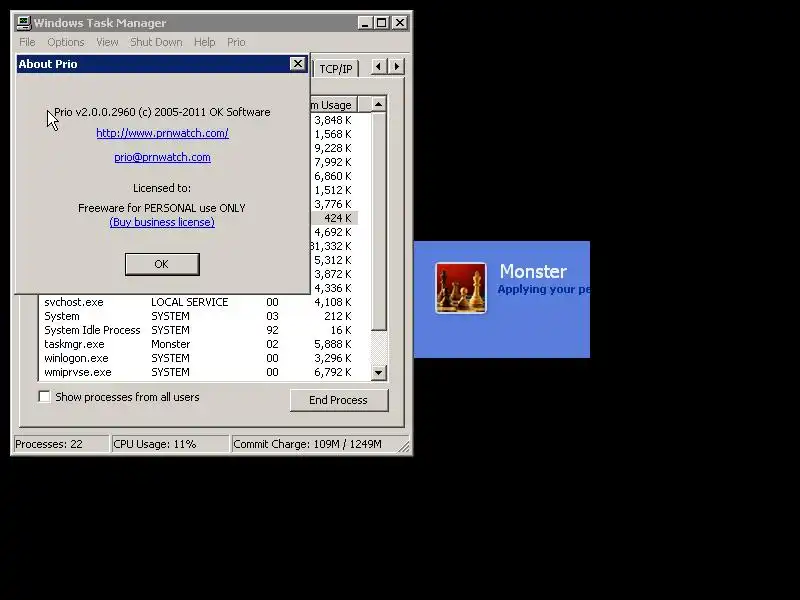Click Monster user name for taskmgr.exe

(170, 344)
